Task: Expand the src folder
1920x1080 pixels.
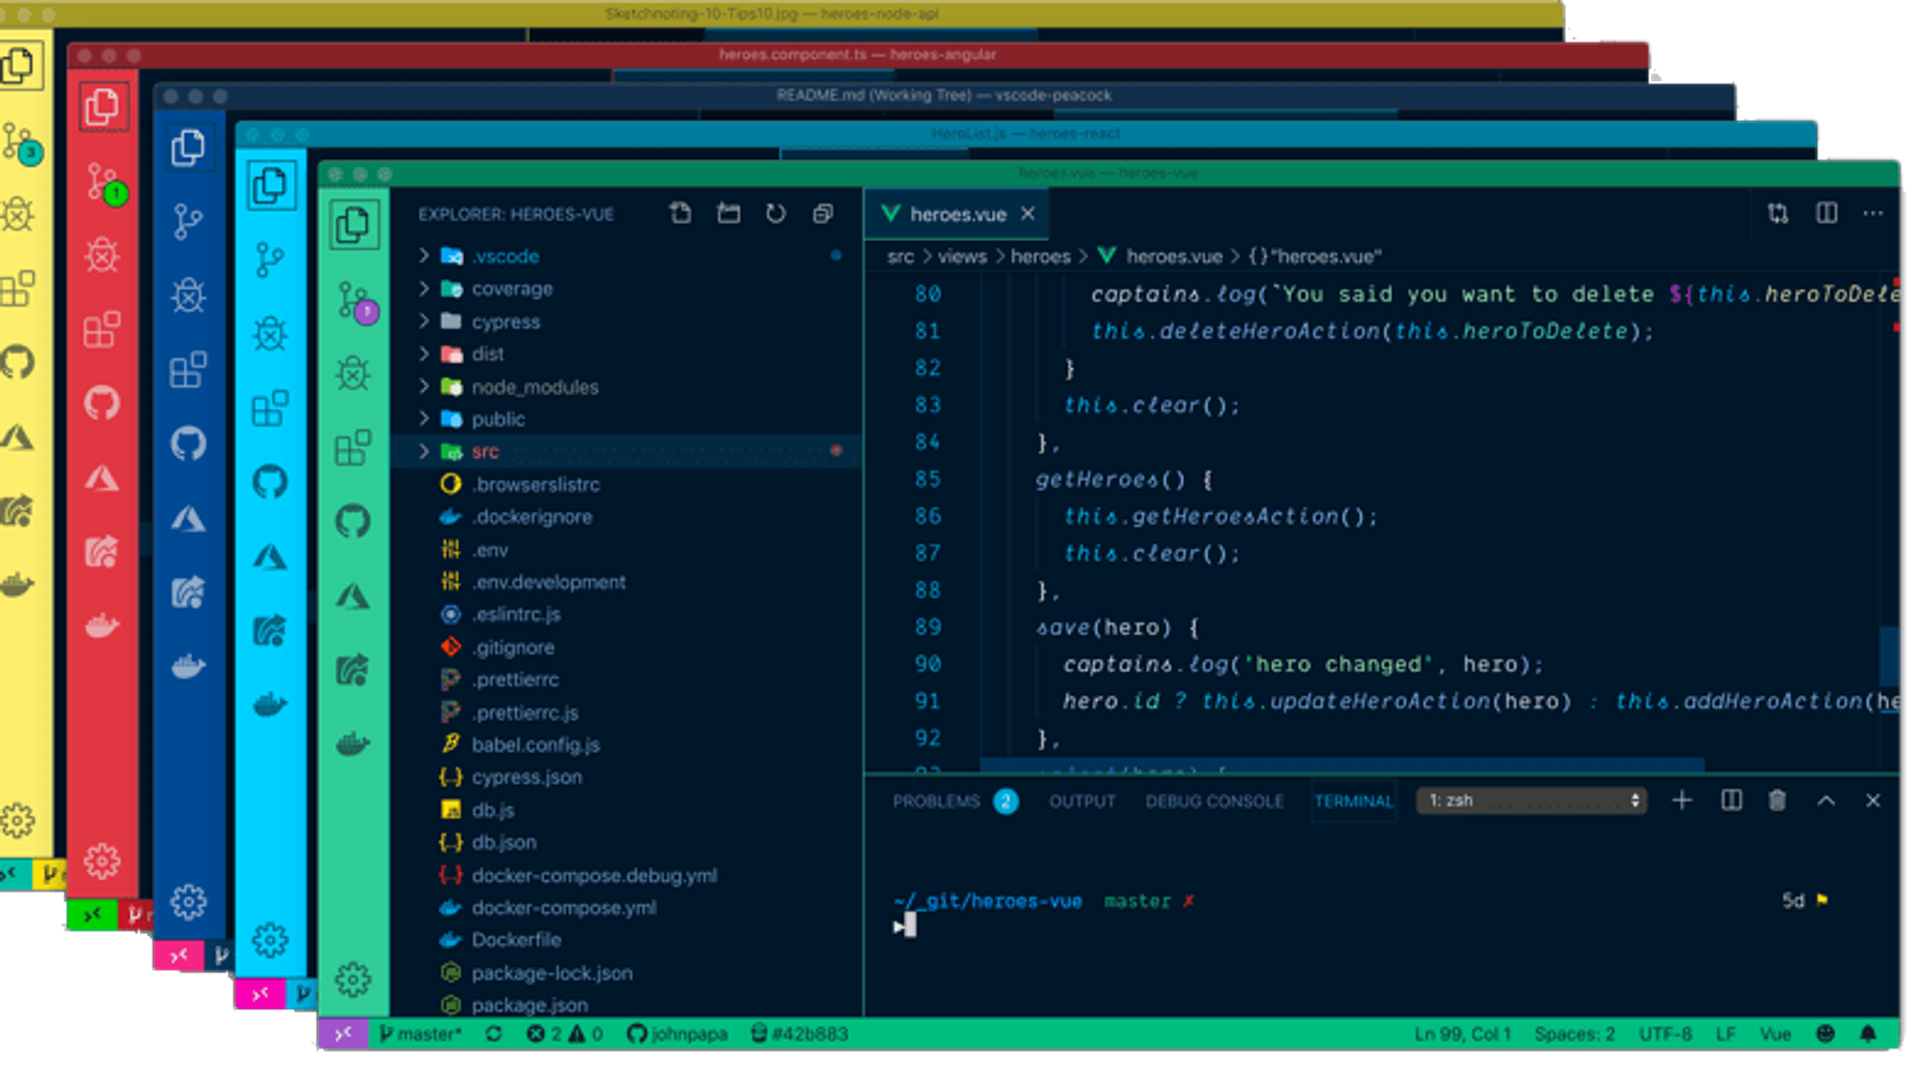Action: tap(485, 451)
